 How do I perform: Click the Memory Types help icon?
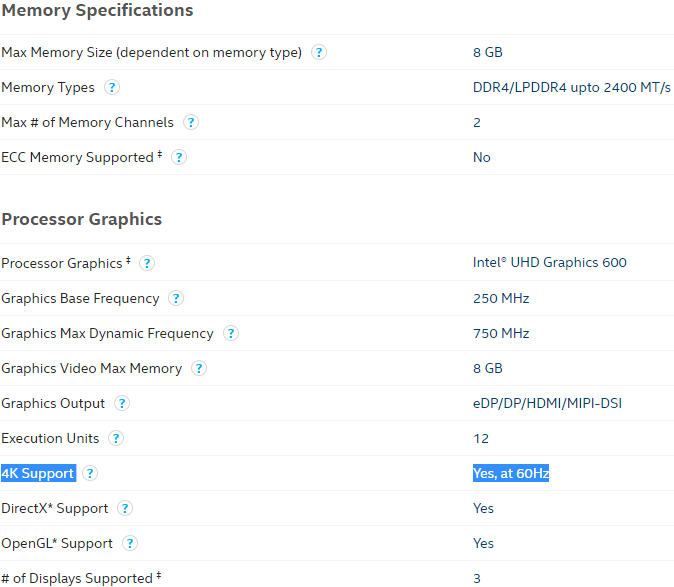pyautogui.click(x=112, y=87)
